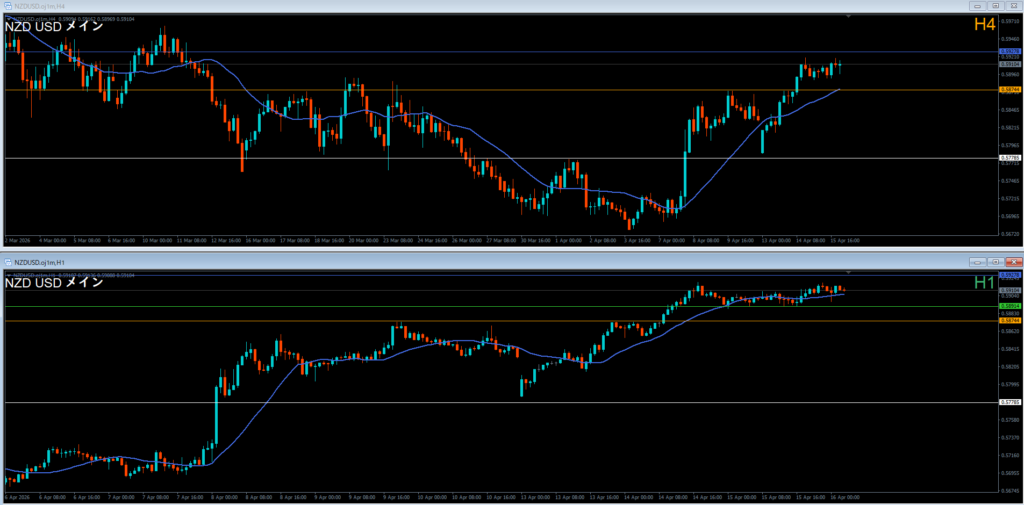Click white 0.57785 price label on H1 chart
The image size is (1024, 505).
click(1009, 402)
